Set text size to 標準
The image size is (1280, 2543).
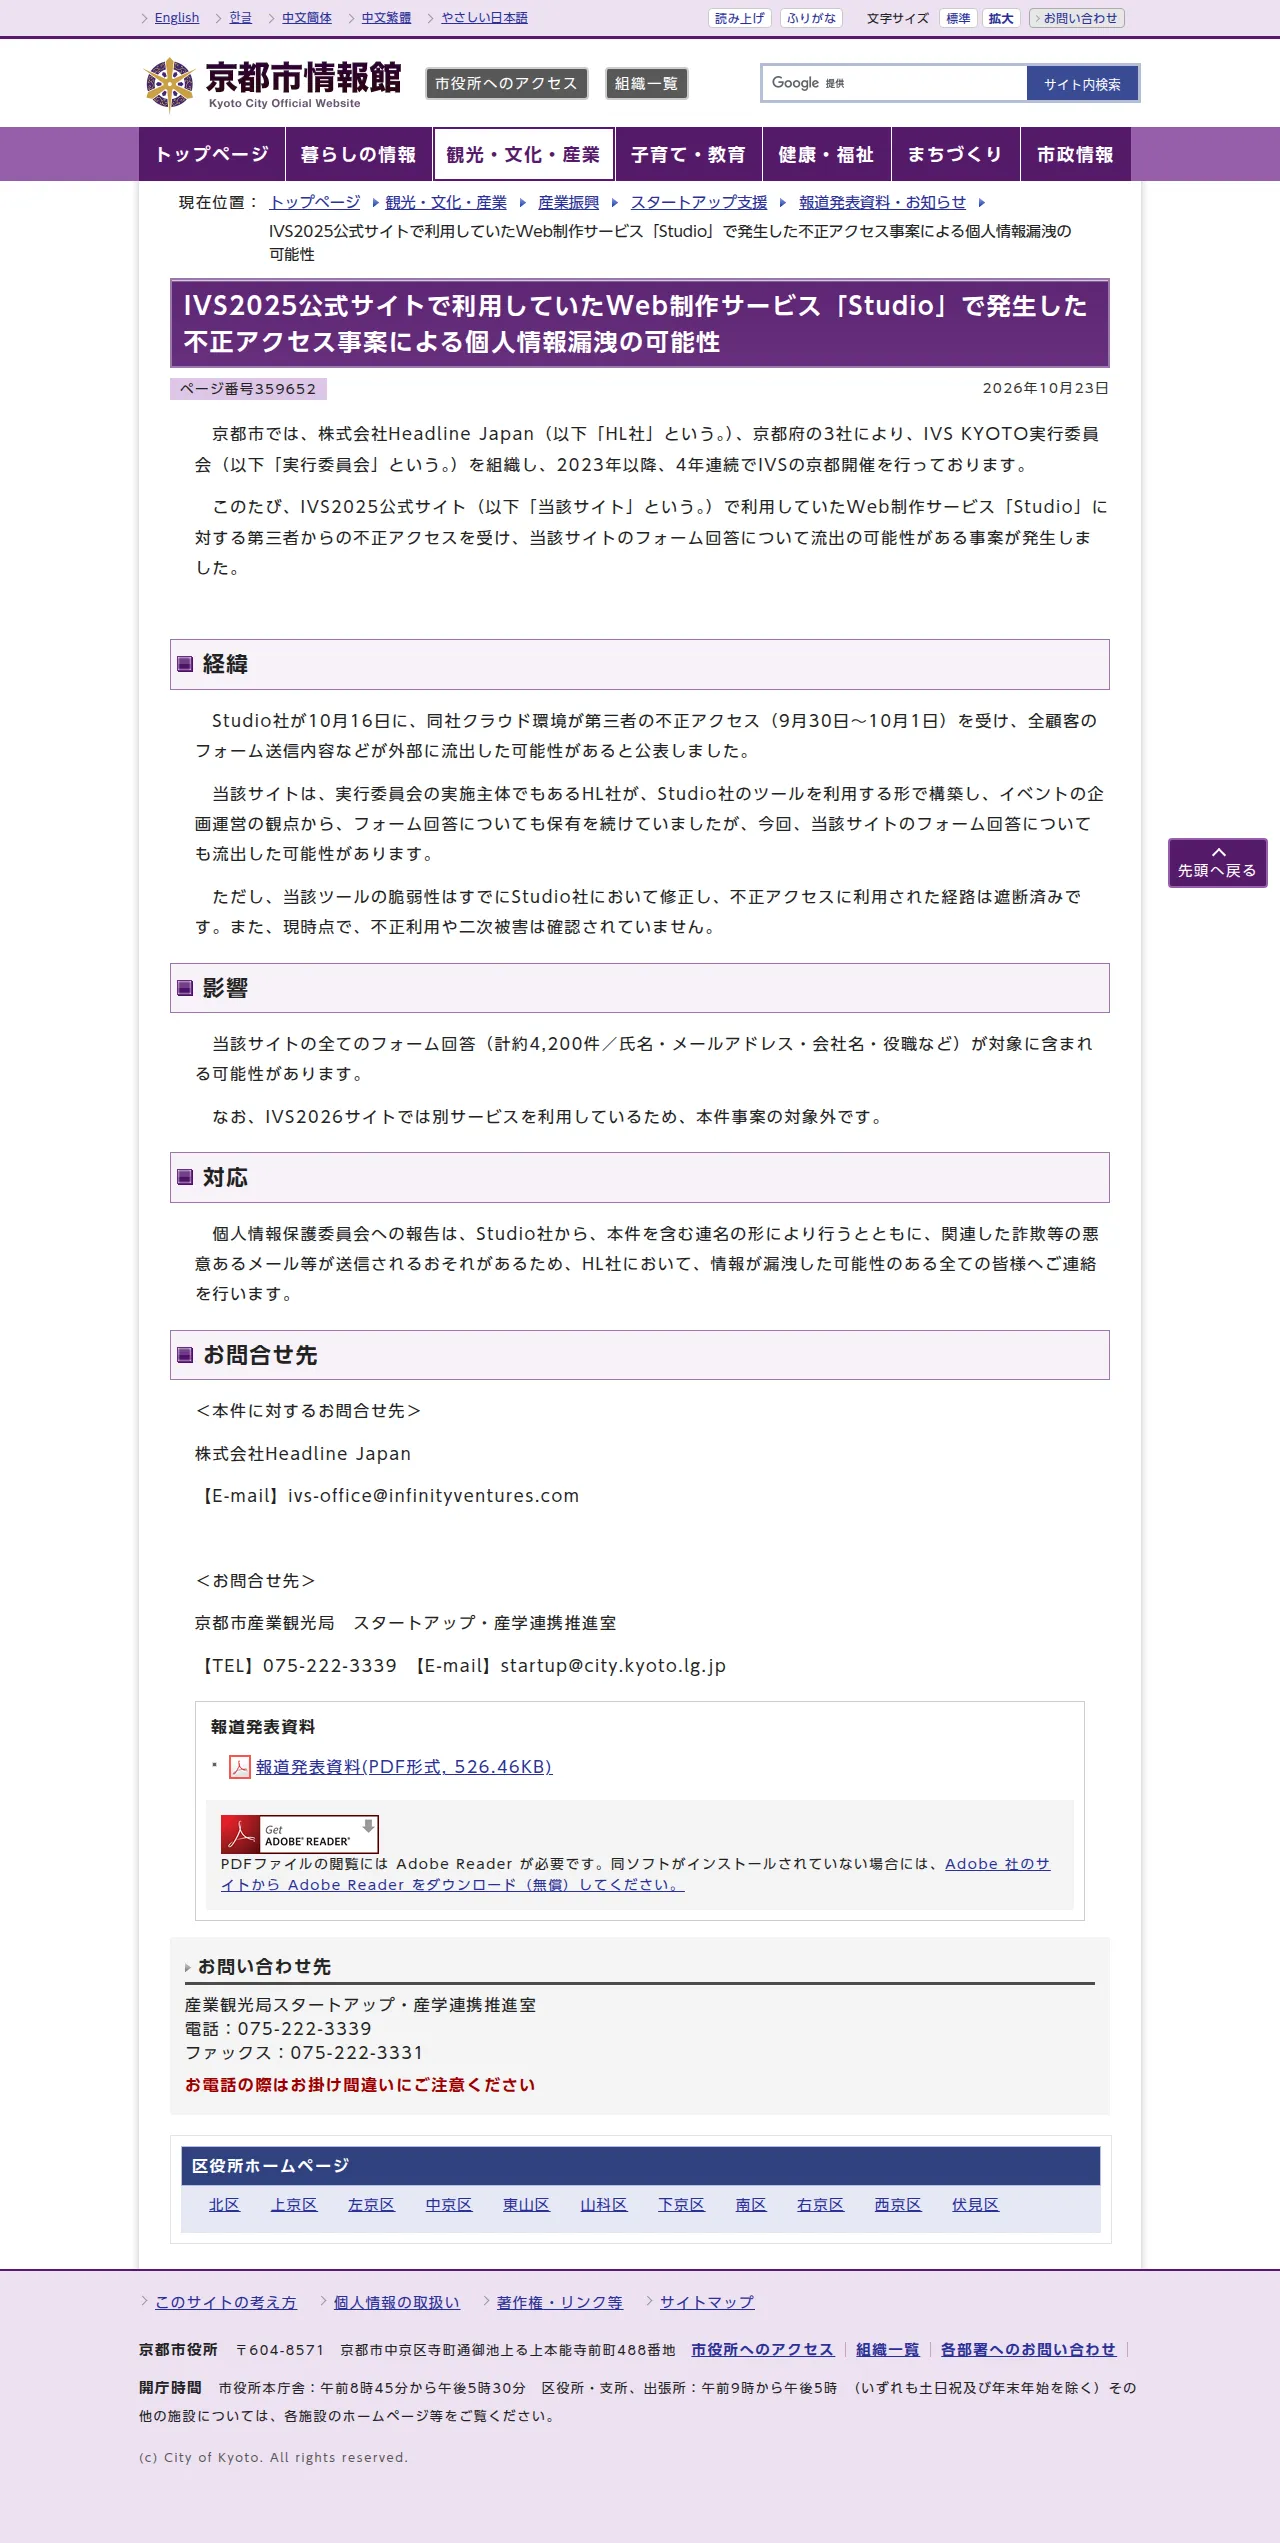pos(958,18)
